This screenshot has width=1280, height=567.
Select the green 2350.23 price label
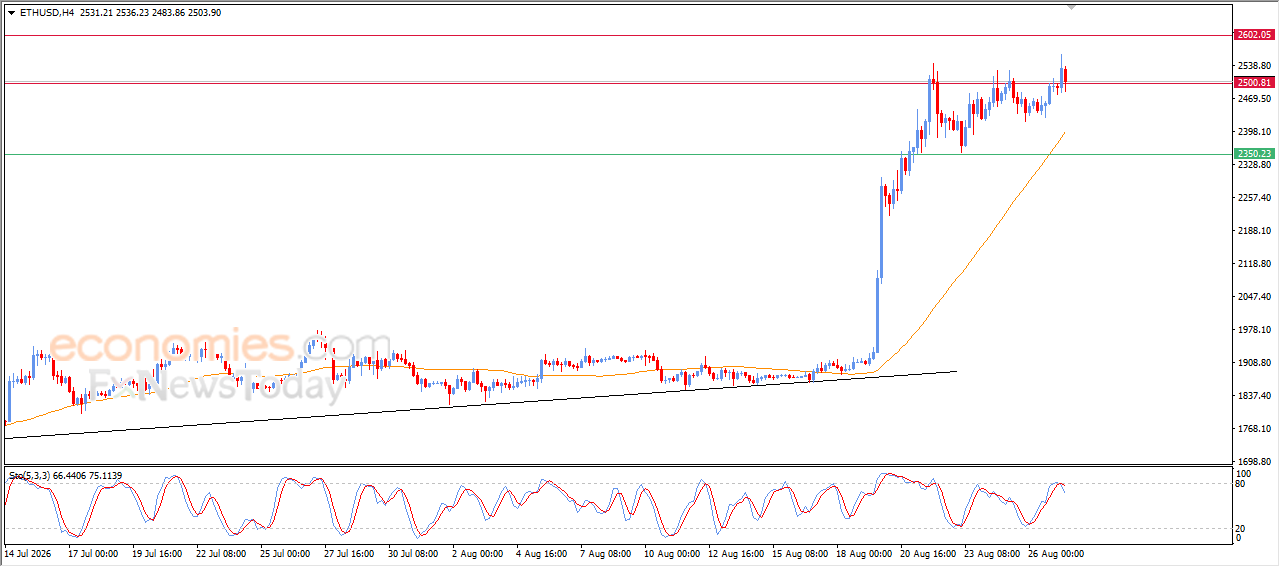1254,154
